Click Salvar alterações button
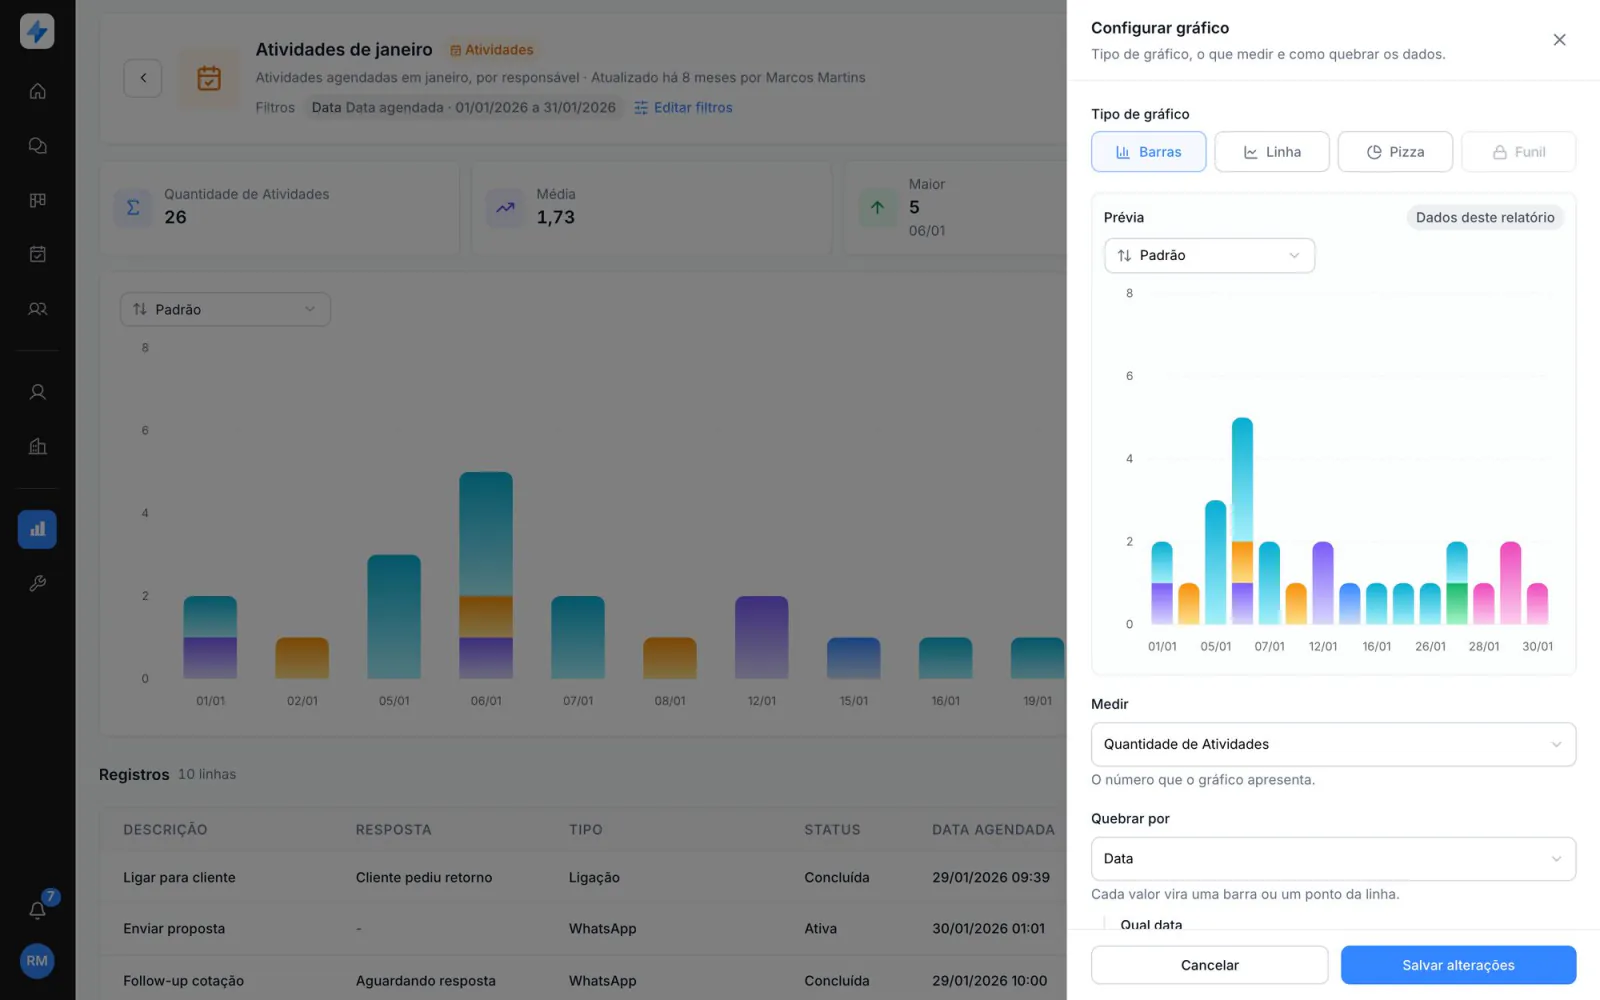Screen dimensions: 1600x1000 (x=1458, y=965)
